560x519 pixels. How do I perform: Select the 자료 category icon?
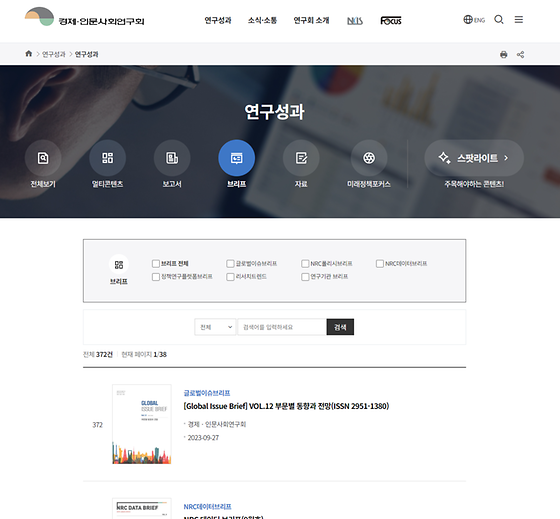click(x=301, y=158)
